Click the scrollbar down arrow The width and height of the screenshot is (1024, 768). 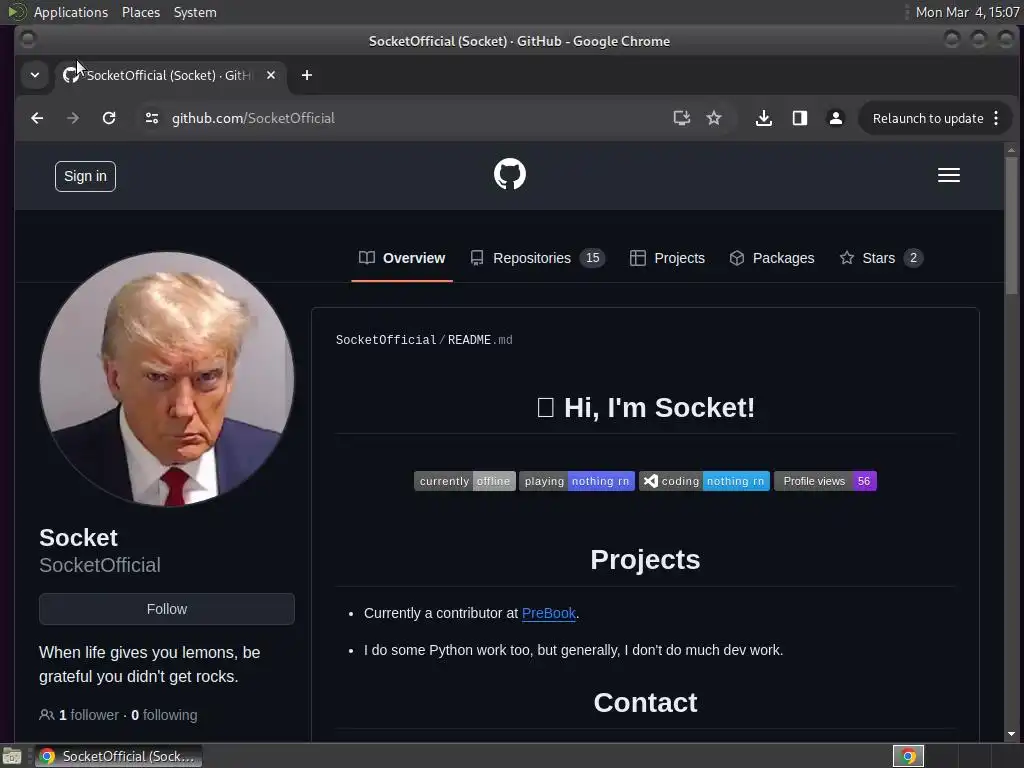pos(1011,734)
